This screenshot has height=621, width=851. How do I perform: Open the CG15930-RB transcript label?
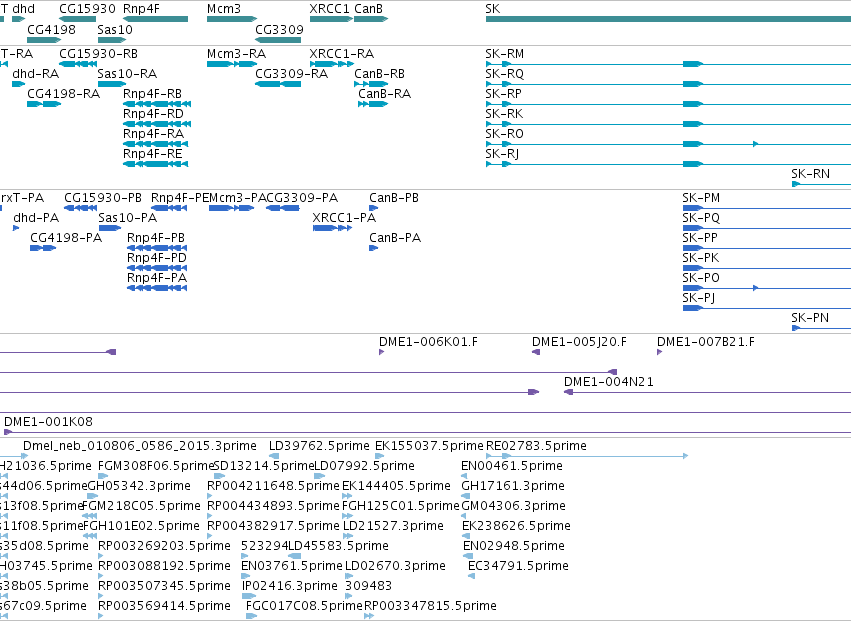[98, 54]
